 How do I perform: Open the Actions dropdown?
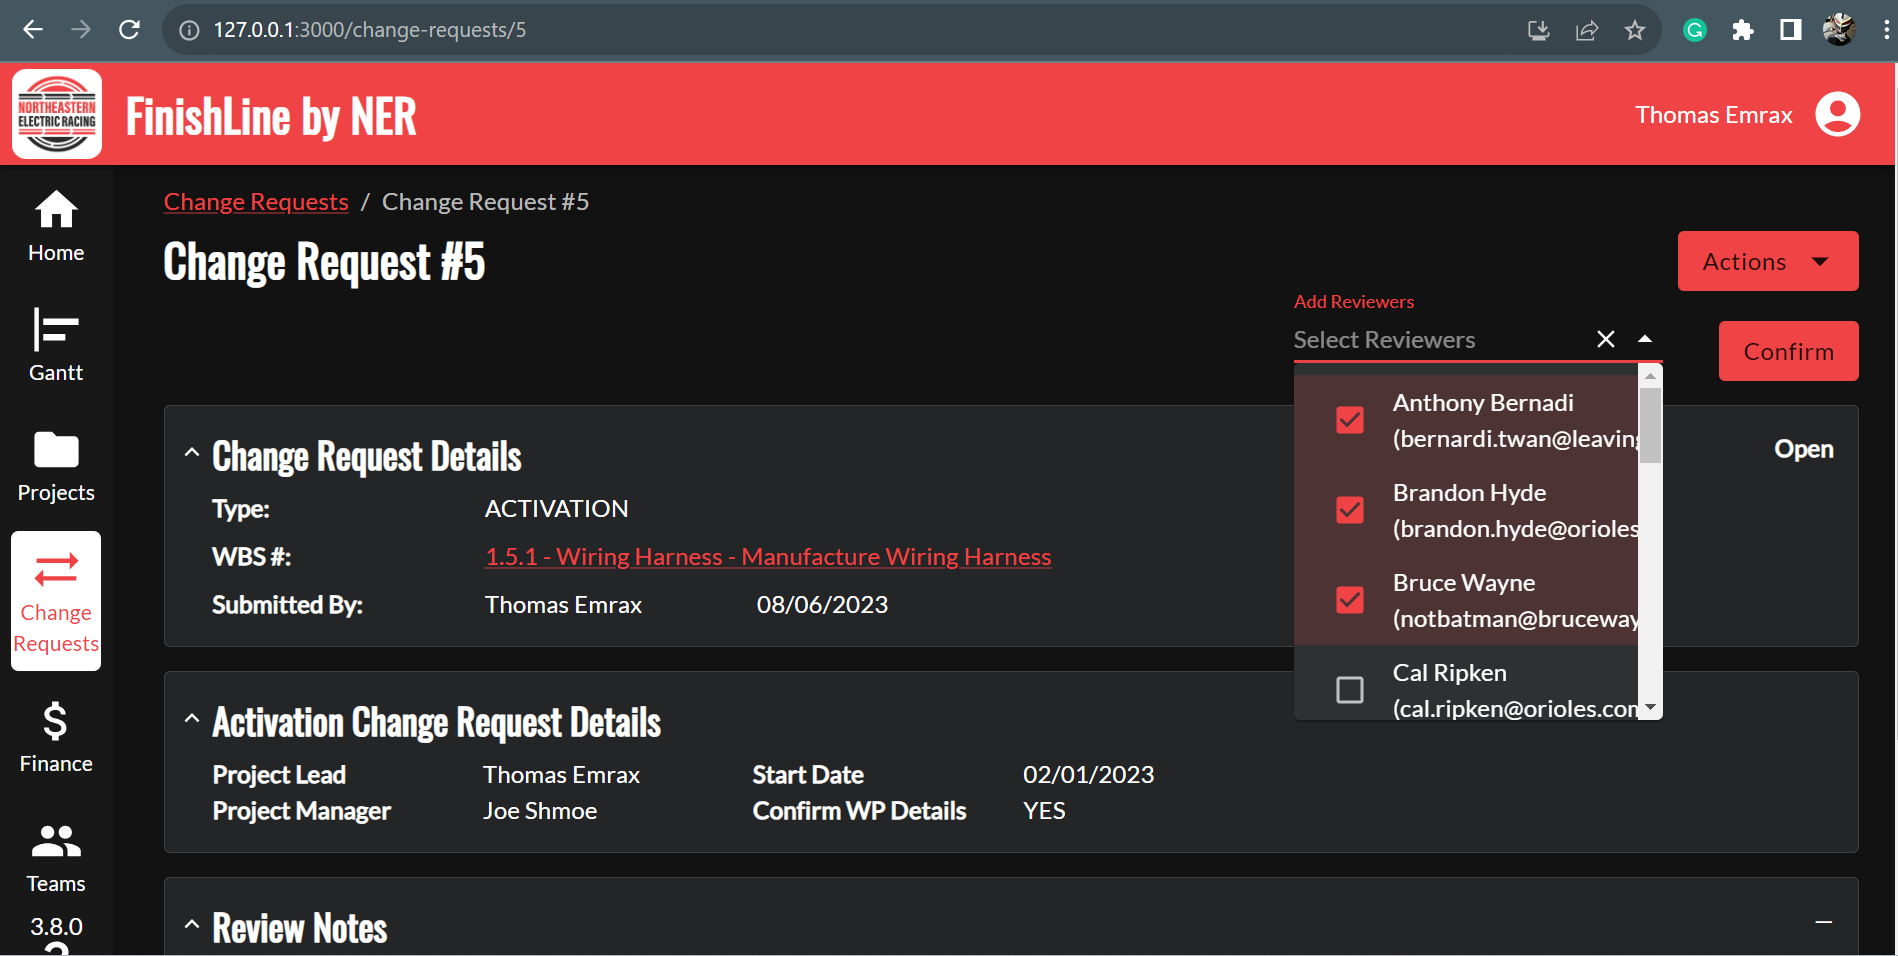tap(1768, 261)
